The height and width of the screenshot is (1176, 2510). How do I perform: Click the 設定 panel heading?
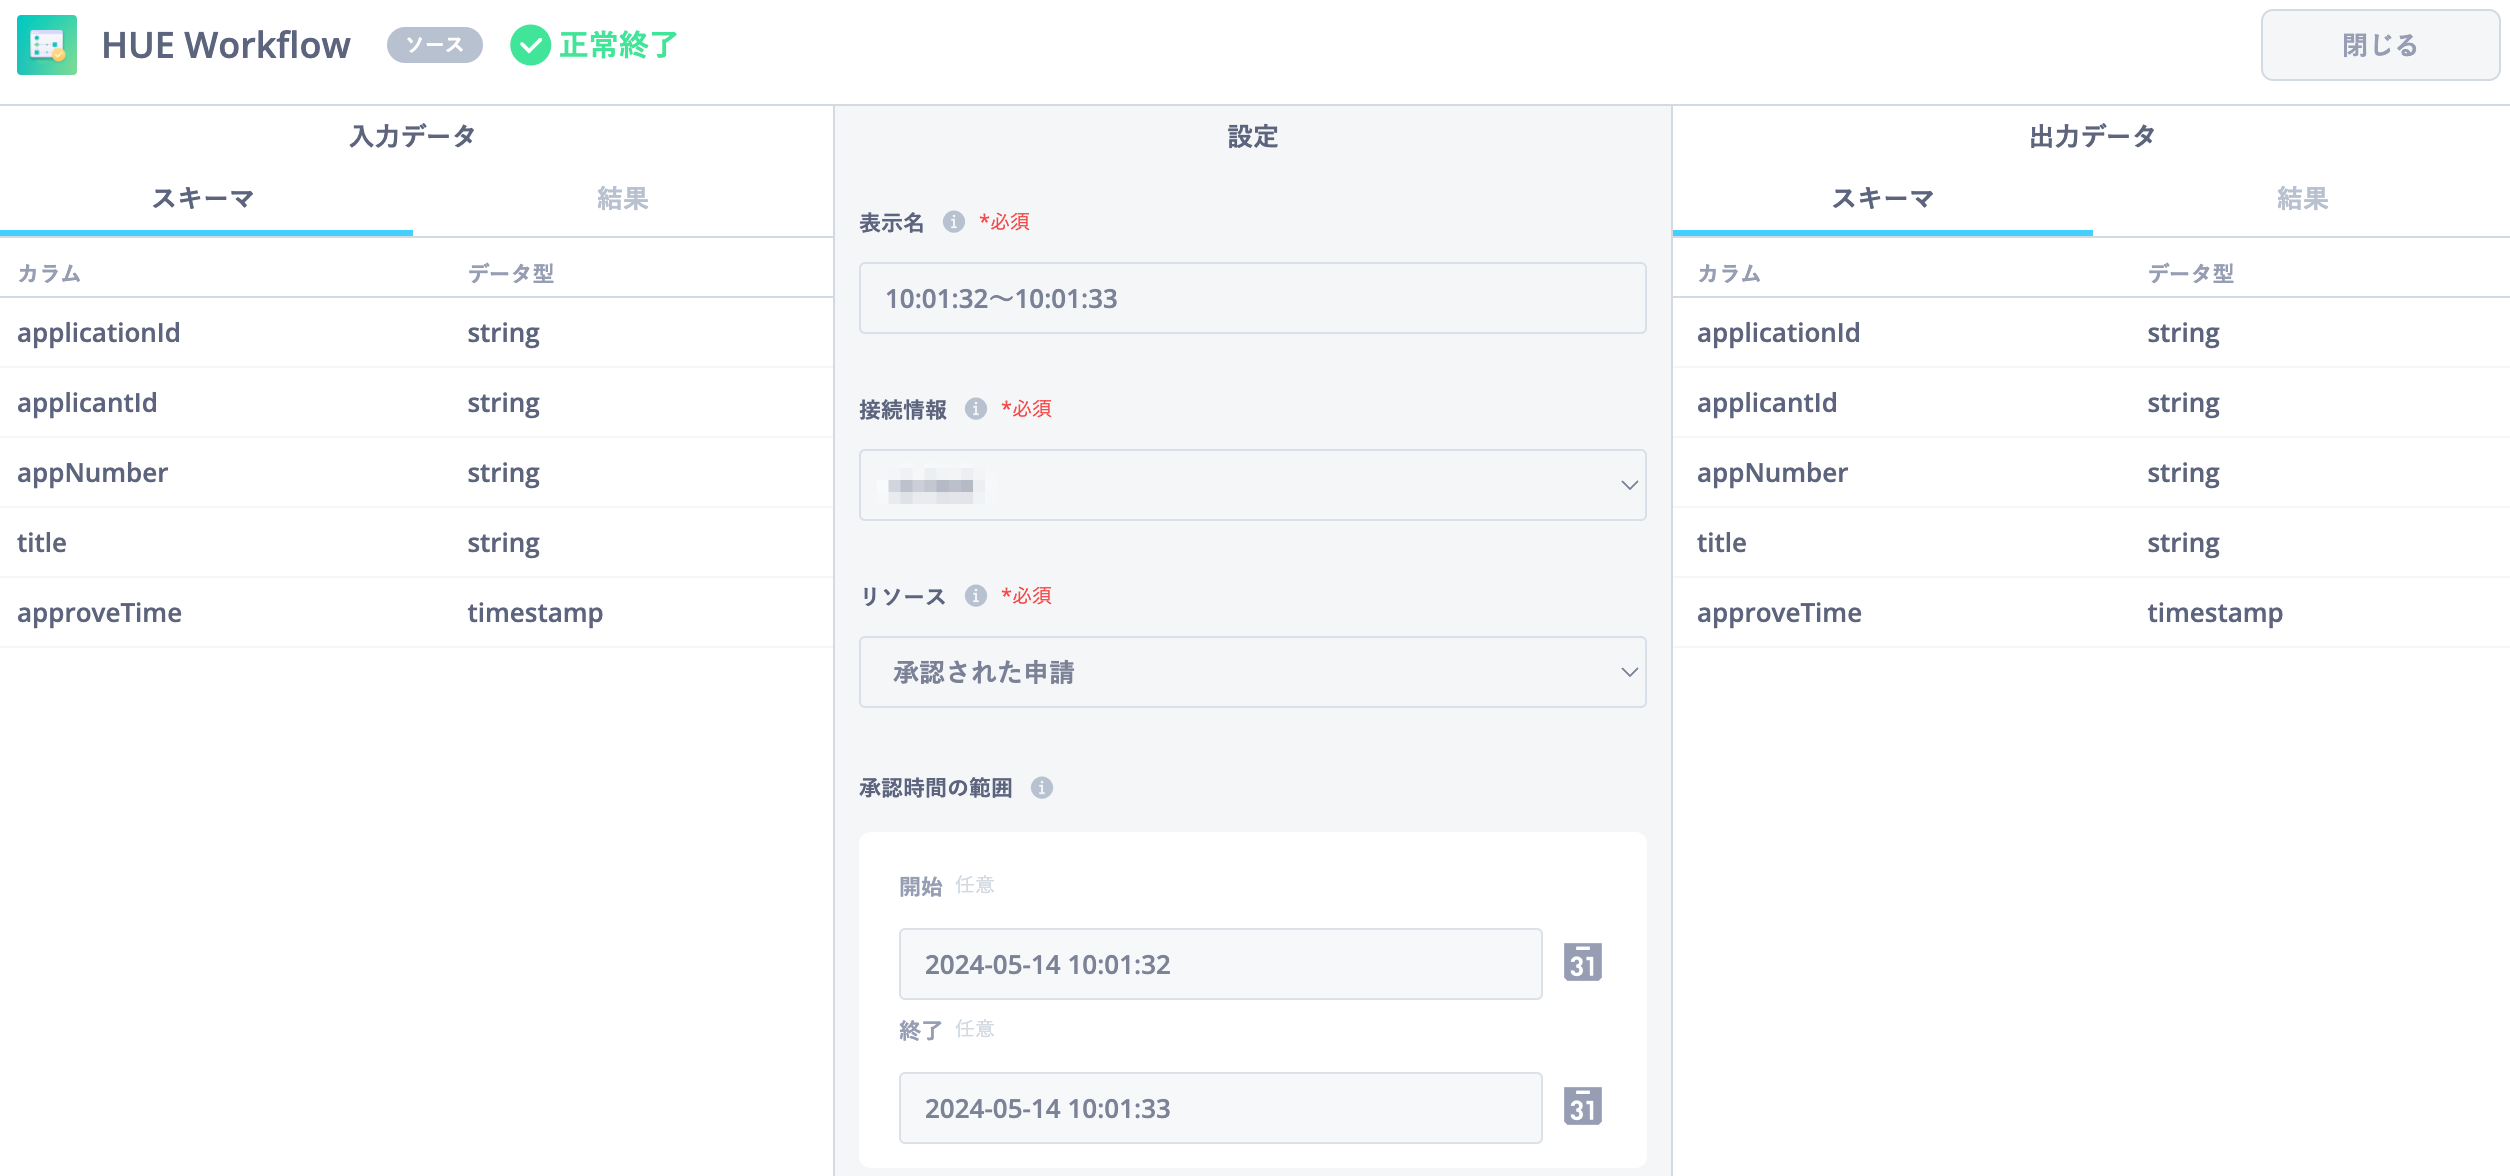[x=1253, y=136]
